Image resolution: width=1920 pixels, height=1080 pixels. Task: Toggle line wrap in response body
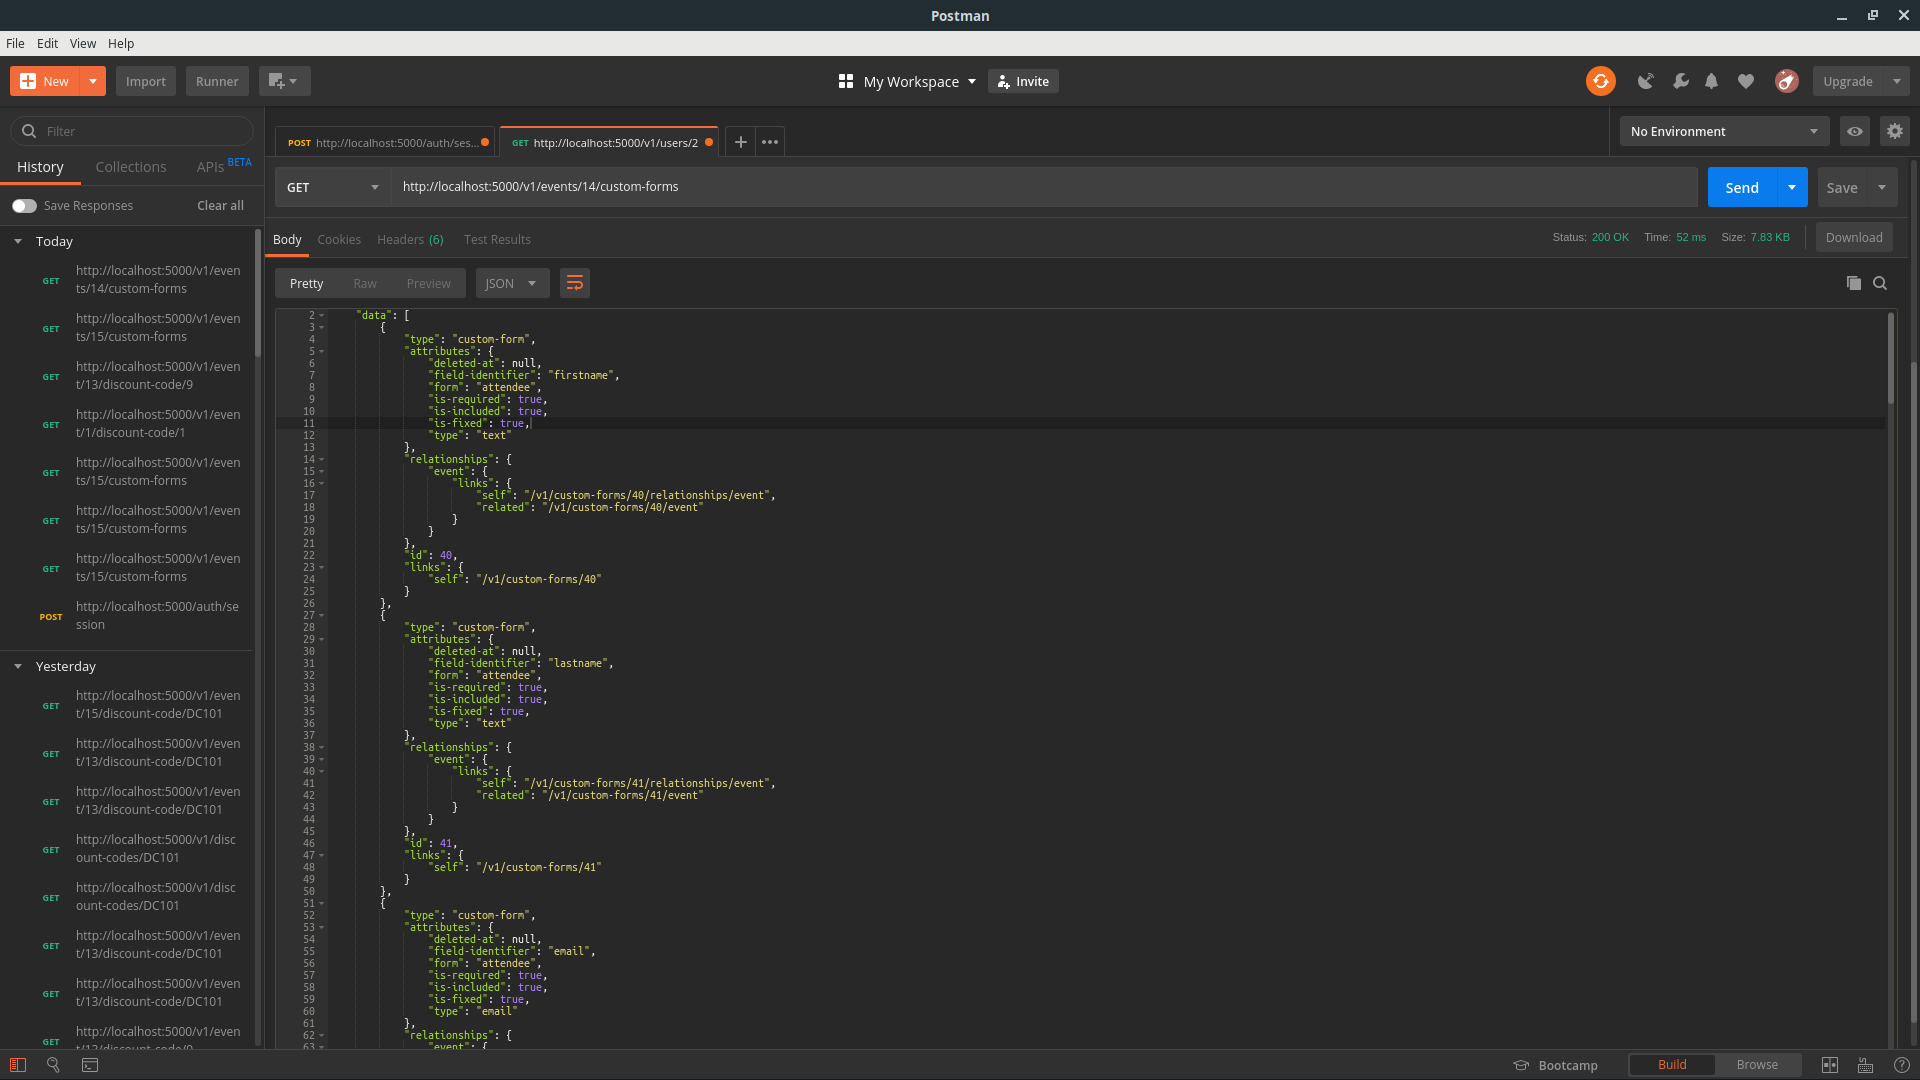(575, 283)
